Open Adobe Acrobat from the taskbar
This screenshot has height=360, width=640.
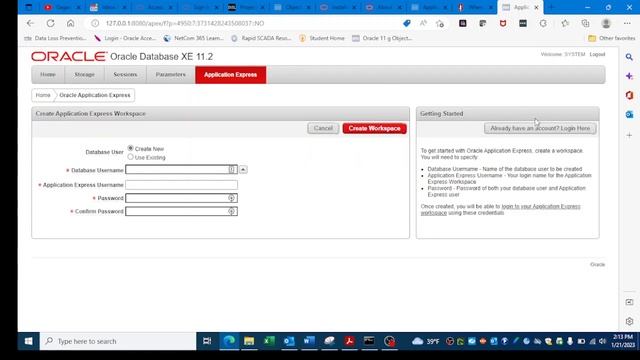tap(349, 341)
